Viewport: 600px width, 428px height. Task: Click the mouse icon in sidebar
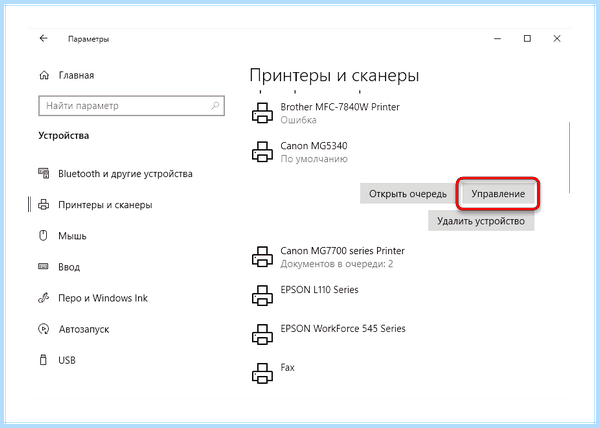(43, 235)
